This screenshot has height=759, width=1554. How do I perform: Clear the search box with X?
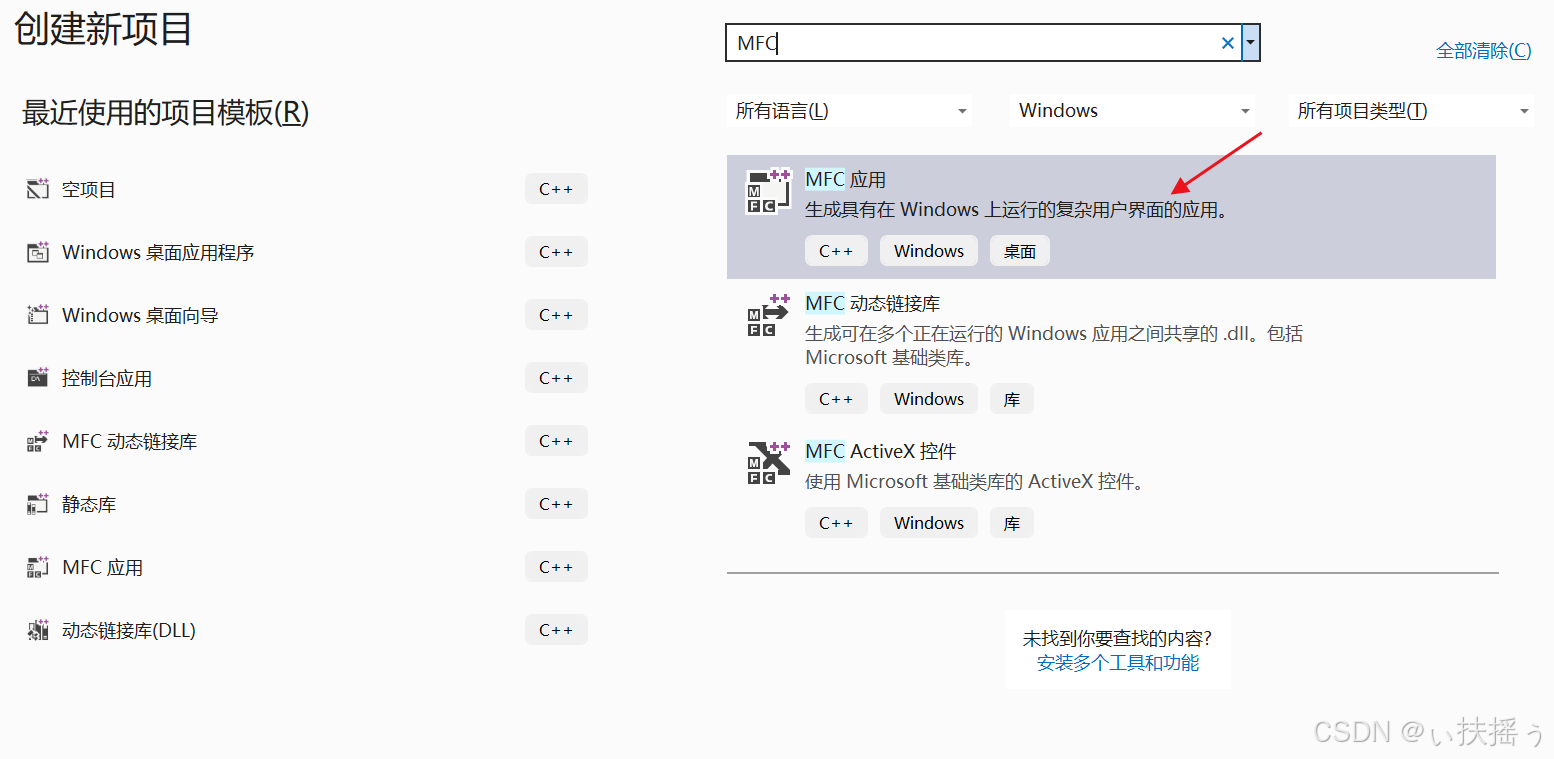(x=1228, y=43)
